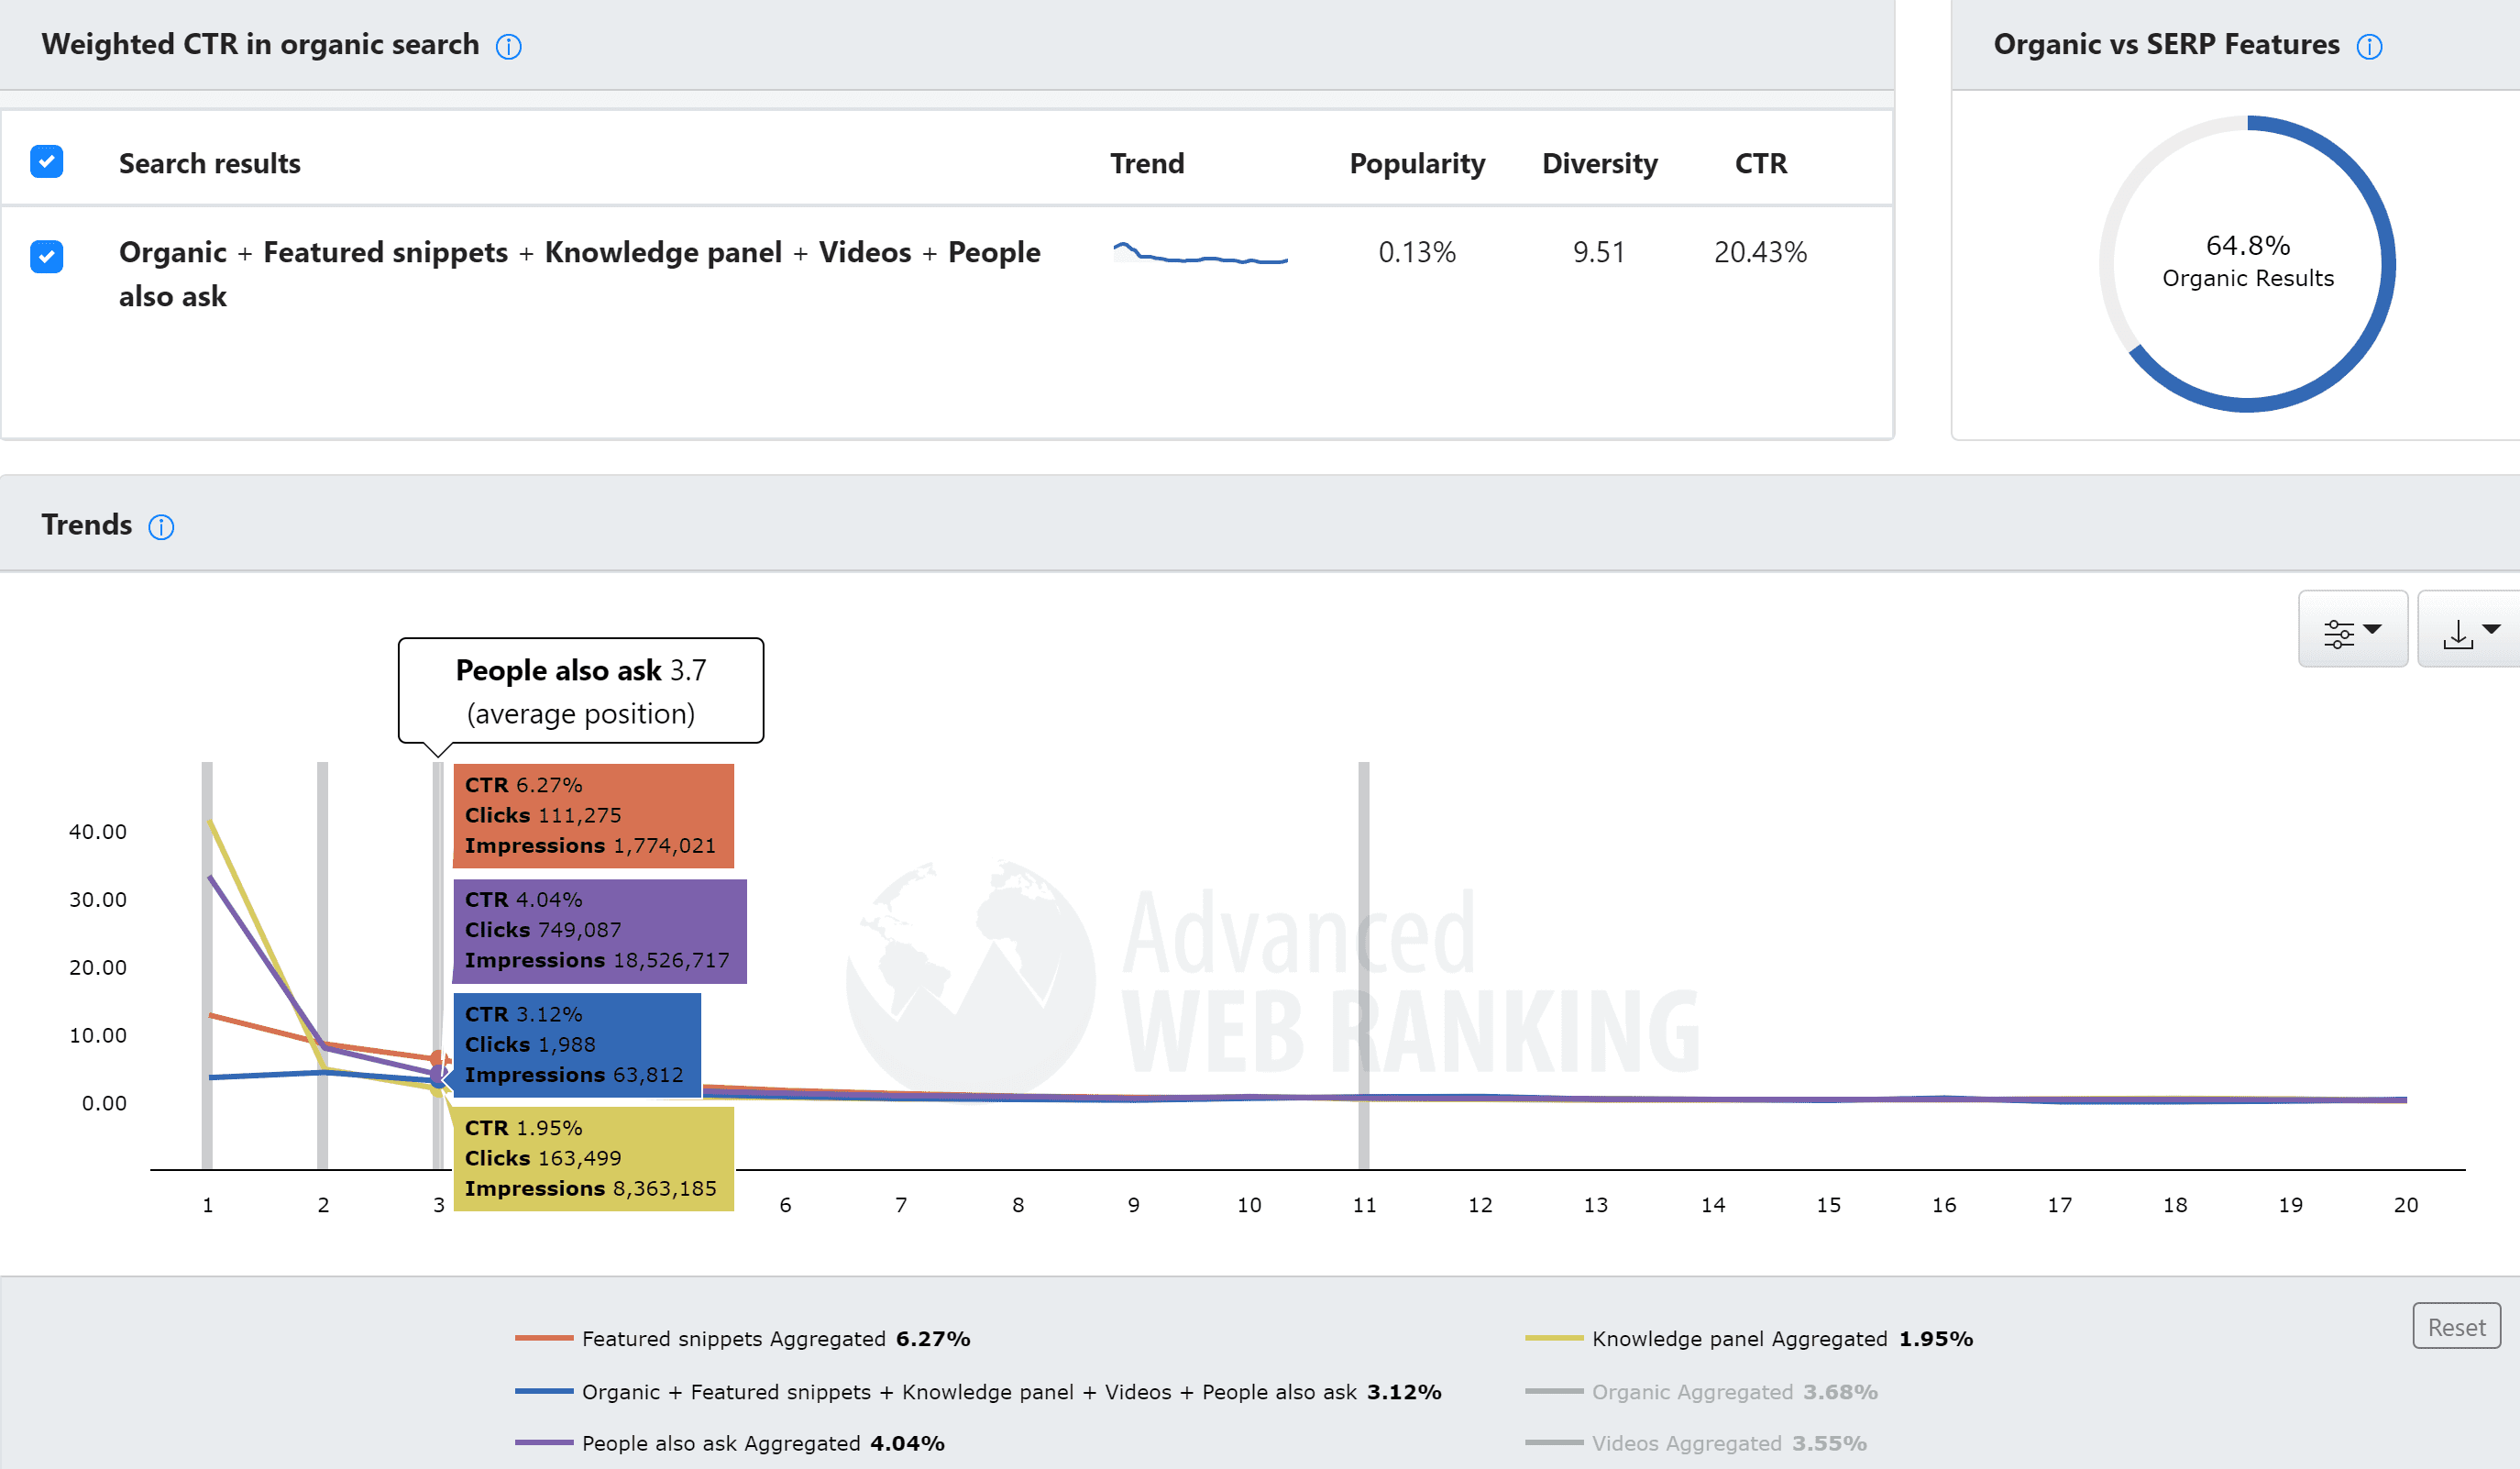This screenshot has height=1469, width=2520.
Task: Click the Reset button
Action: pyautogui.click(x=2456, y=1327)
